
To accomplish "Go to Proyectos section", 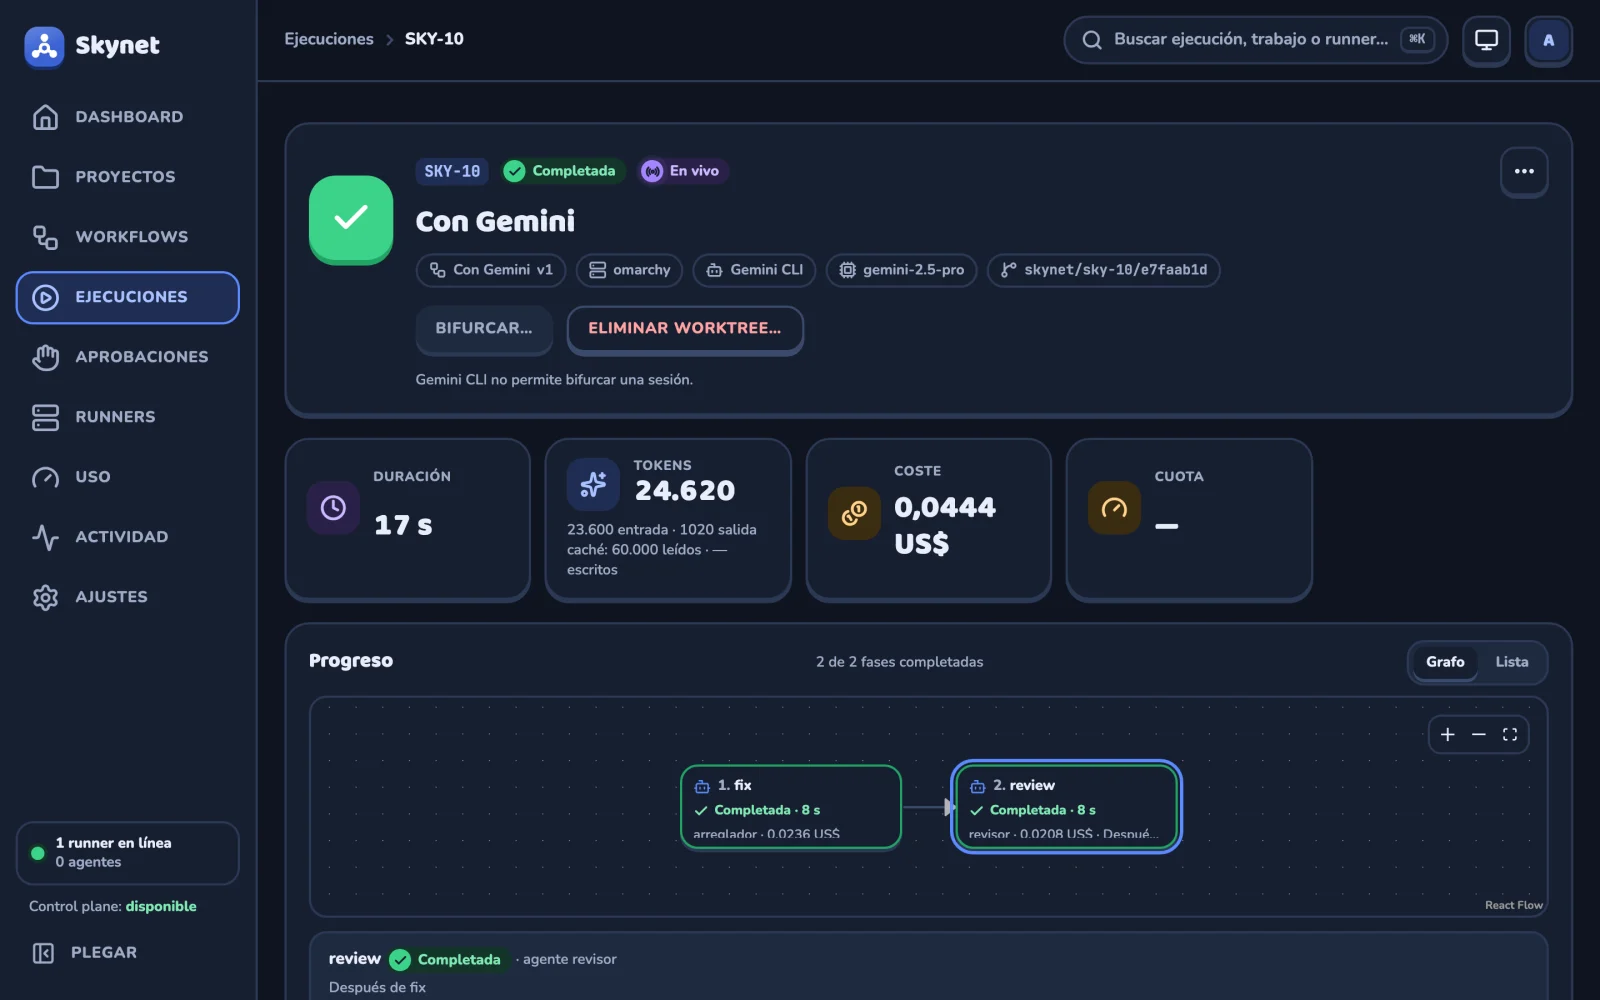I will (128, 177).
